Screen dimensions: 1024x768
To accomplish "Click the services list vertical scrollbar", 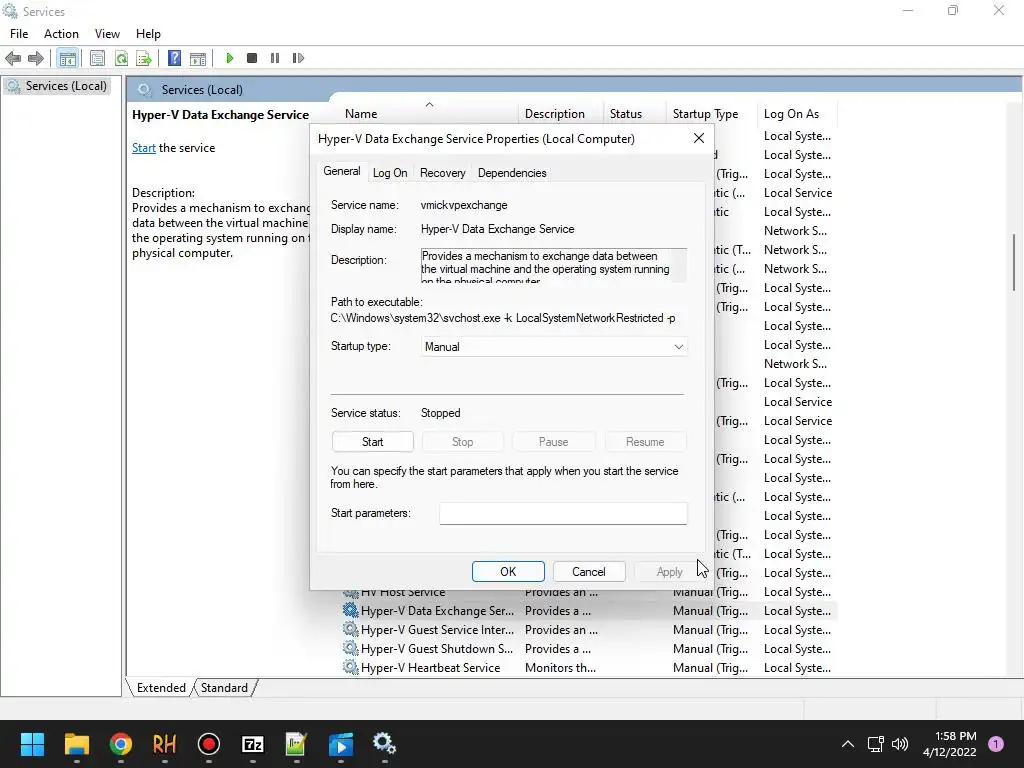I will [x=1014, y=263].
